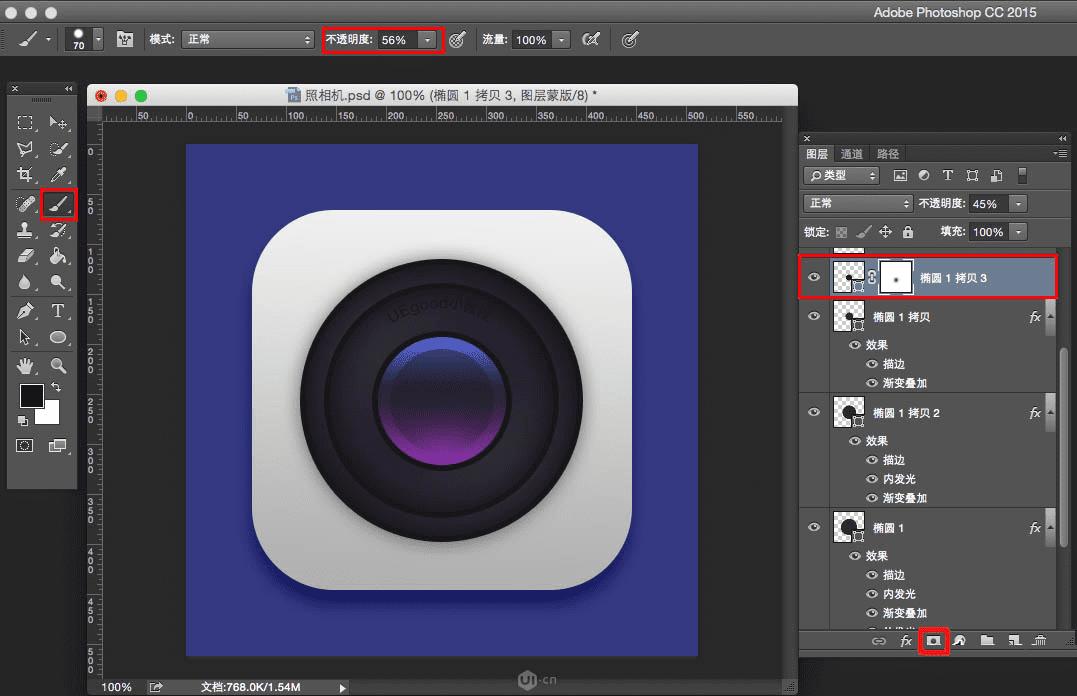
Task: Create a new group with folder icon
Action: 987,640
